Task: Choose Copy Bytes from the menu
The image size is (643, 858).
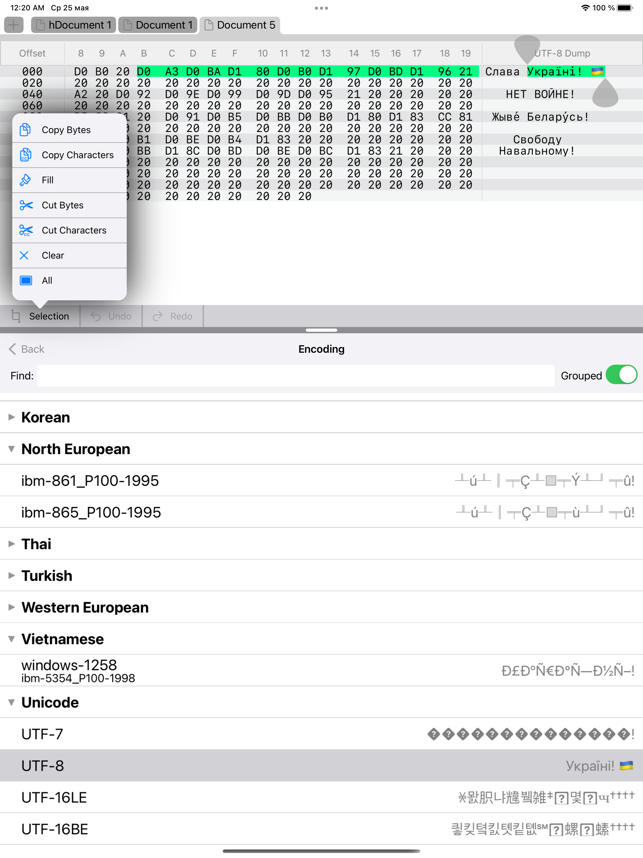Action: 69,130
